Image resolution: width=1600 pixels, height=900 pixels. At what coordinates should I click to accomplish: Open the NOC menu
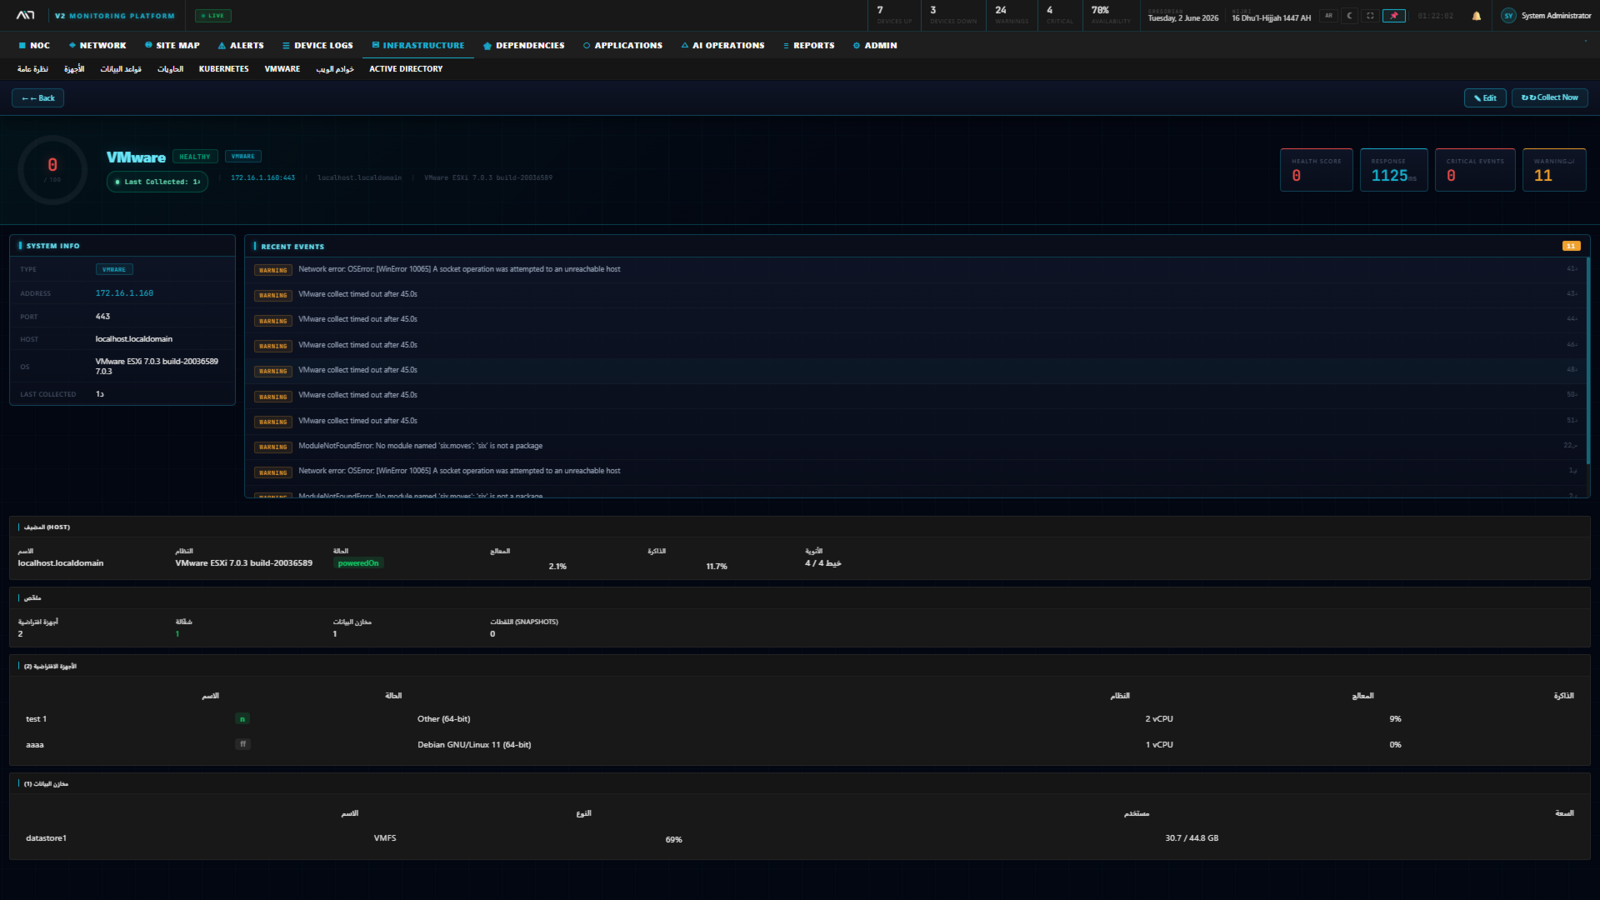click(34, 45)
